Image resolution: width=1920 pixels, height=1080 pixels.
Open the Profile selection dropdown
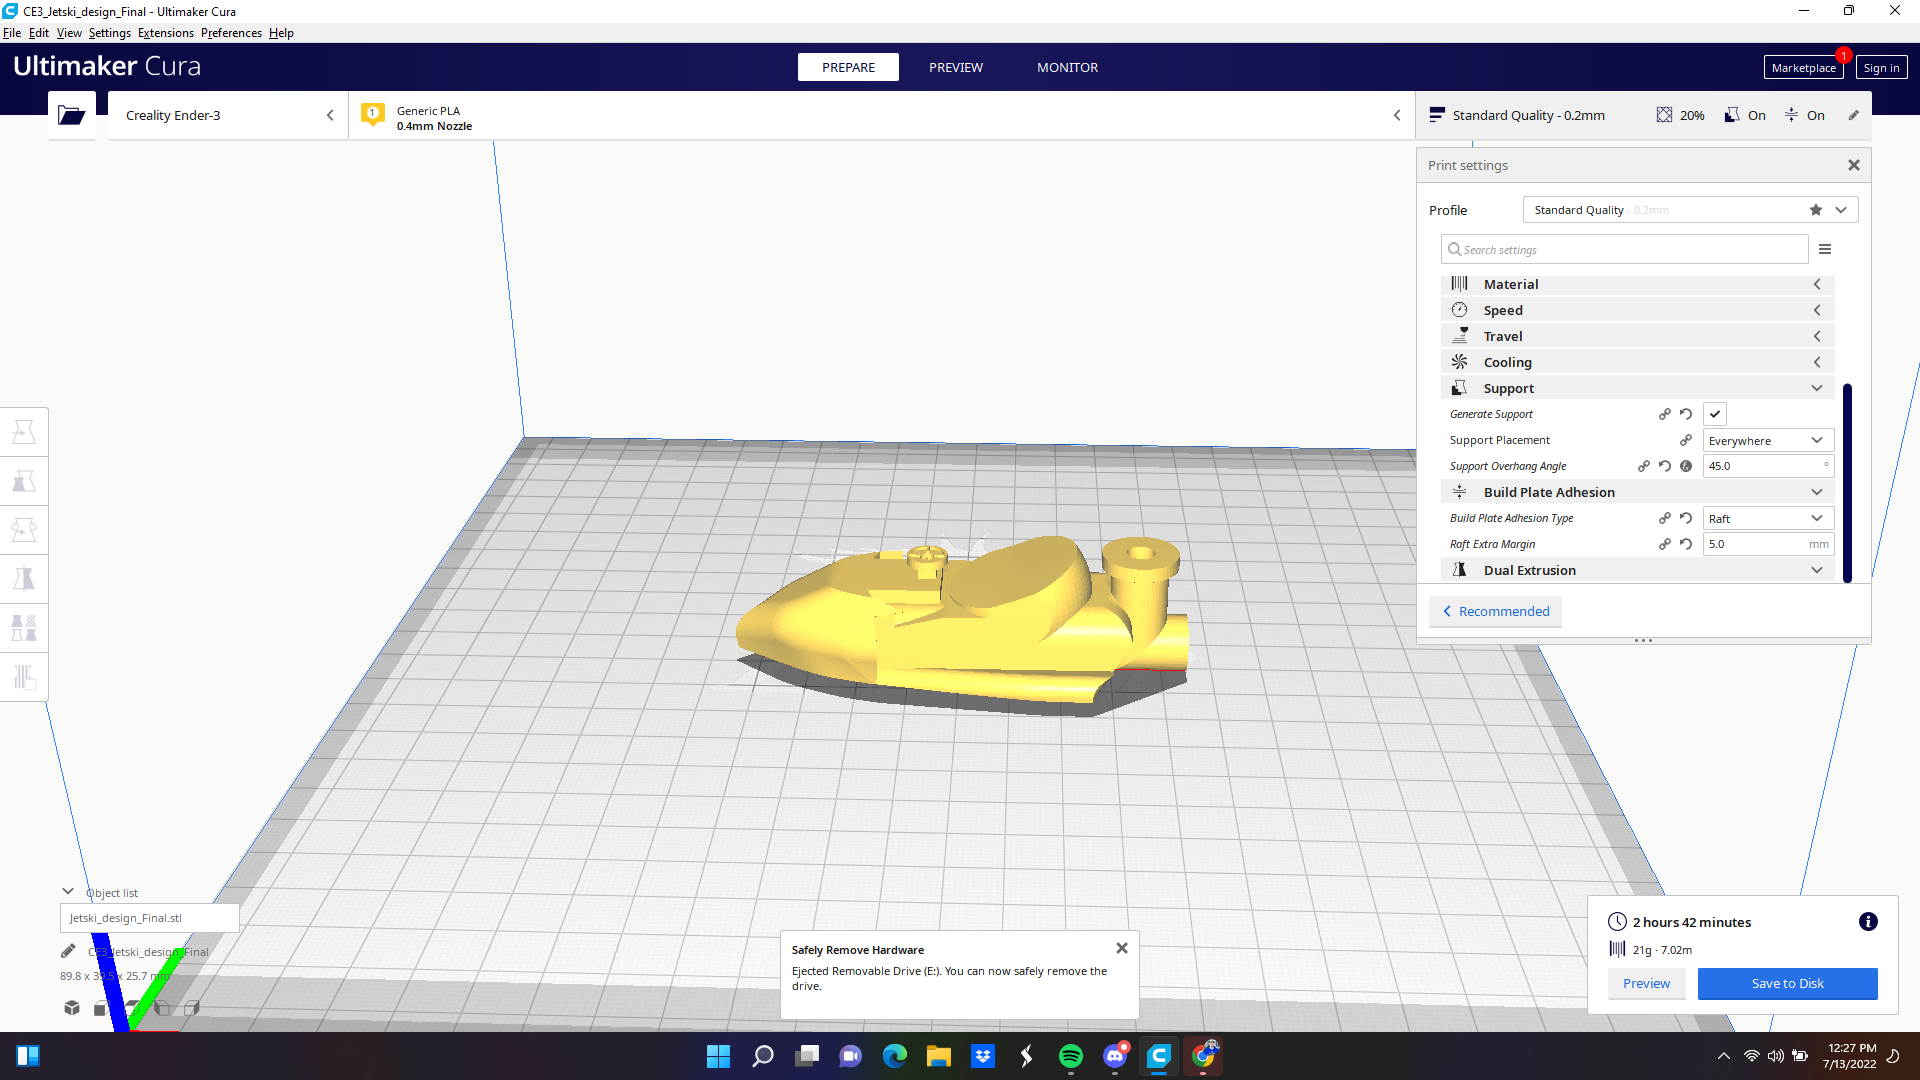pos(1690,210)
